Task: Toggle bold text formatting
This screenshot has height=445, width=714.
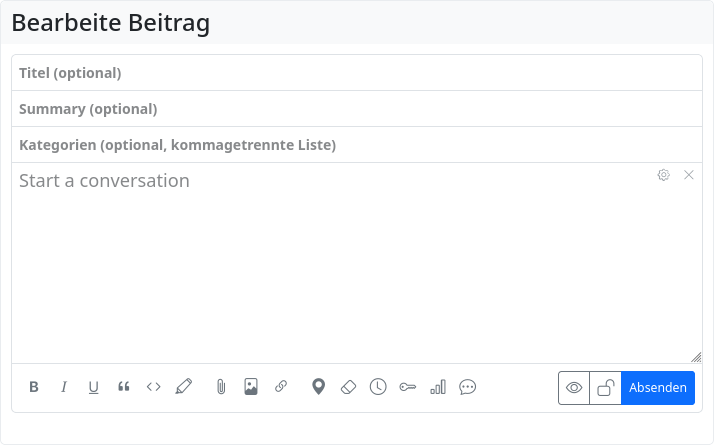Action: coord(34,387)
